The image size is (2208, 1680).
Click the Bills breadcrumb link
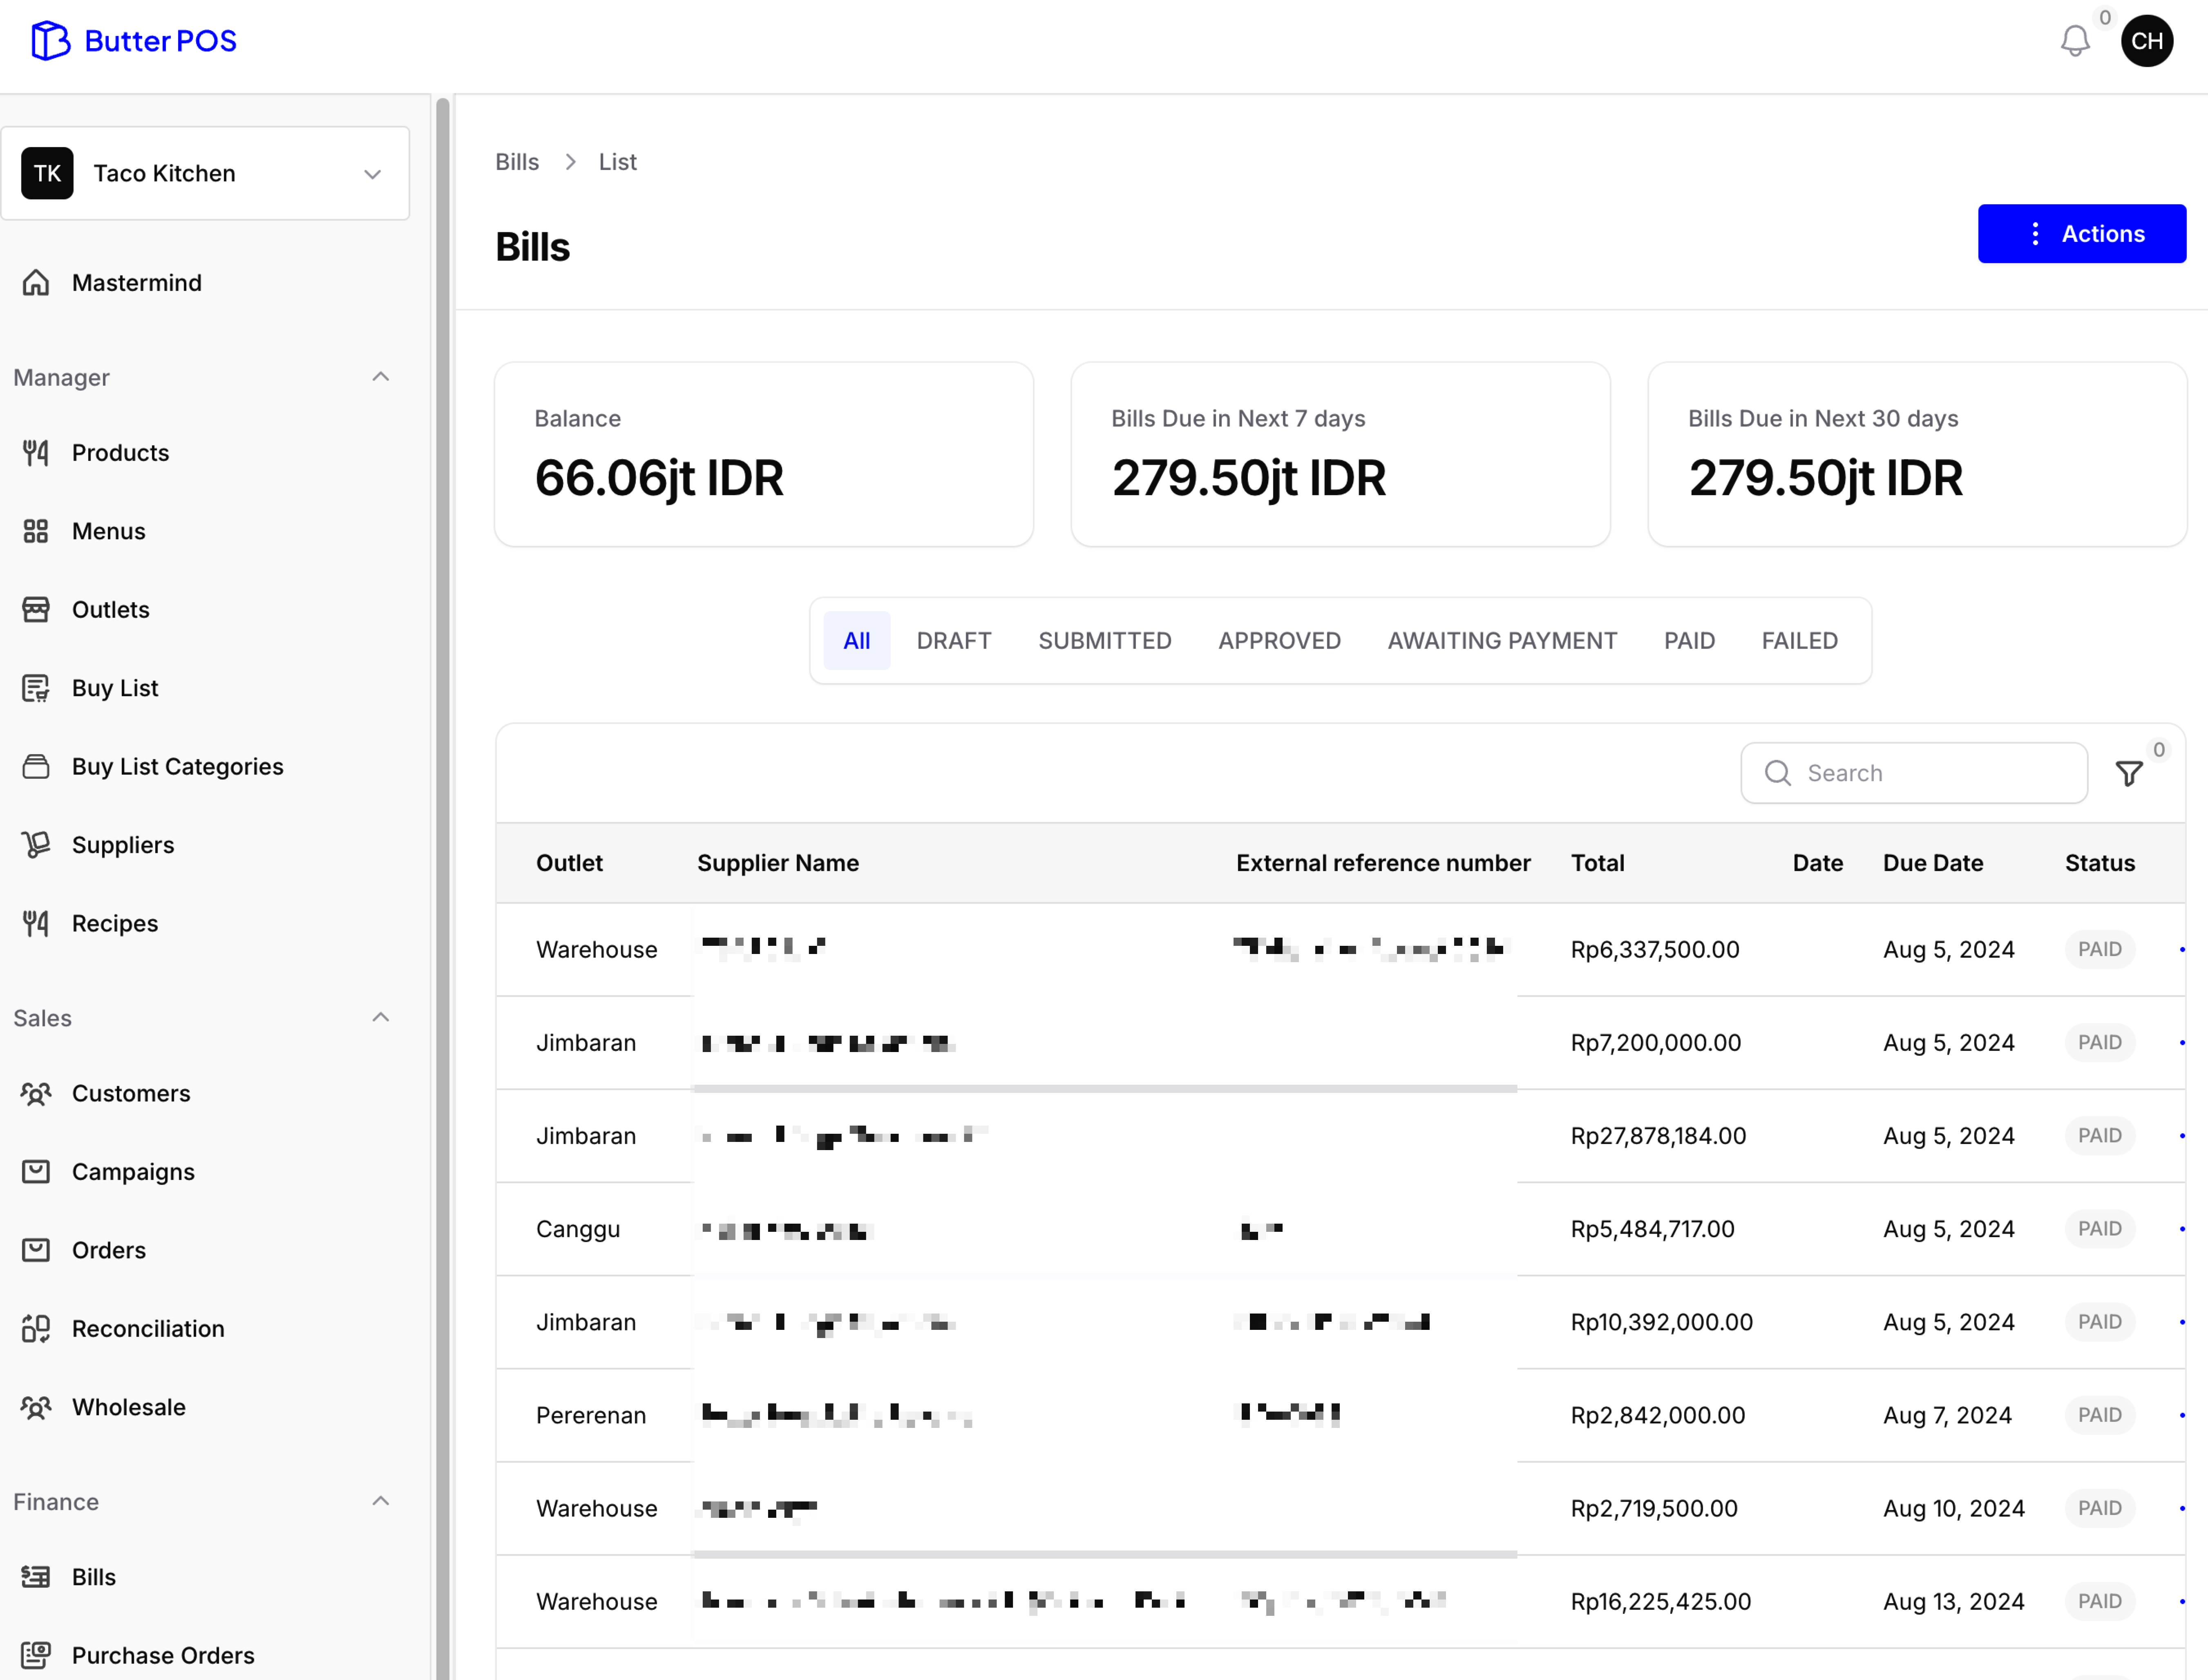(516, 162)
